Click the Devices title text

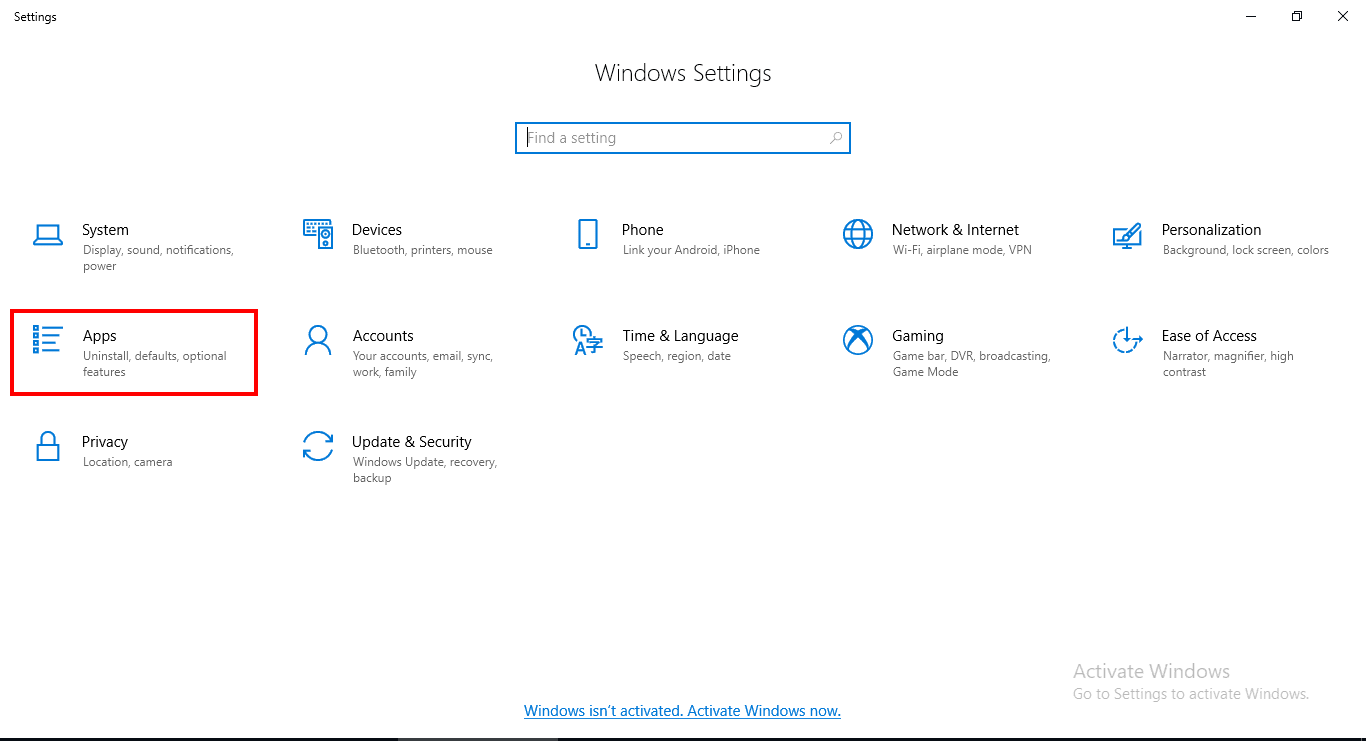[x=377, y=230]
